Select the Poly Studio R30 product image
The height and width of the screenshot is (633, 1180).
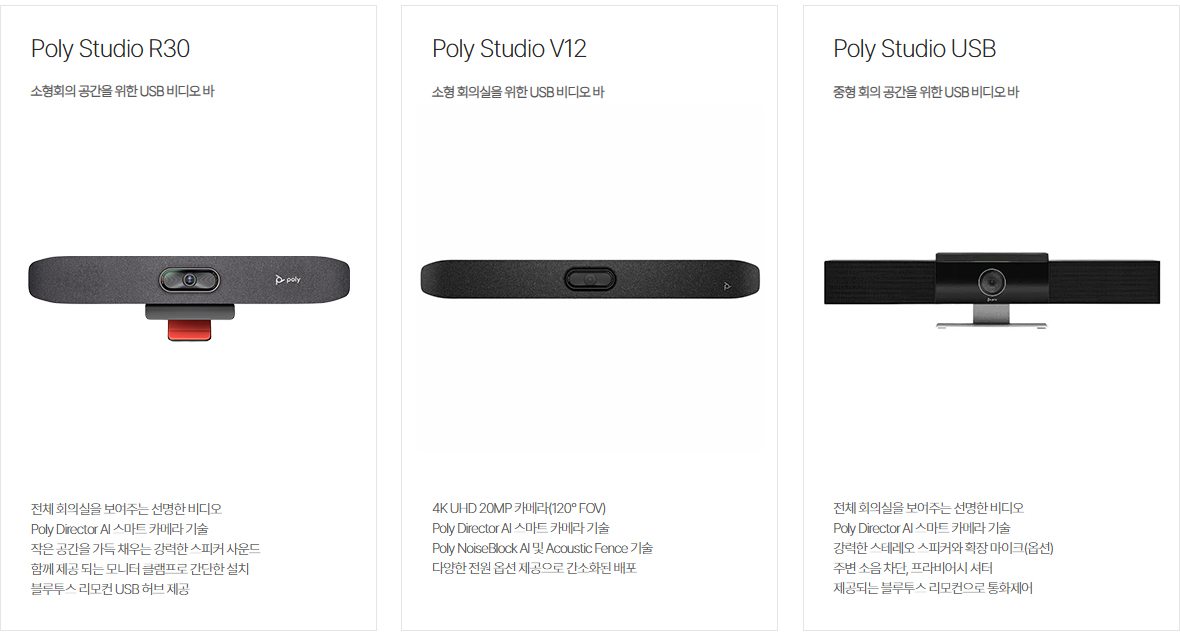coord(189,297)
